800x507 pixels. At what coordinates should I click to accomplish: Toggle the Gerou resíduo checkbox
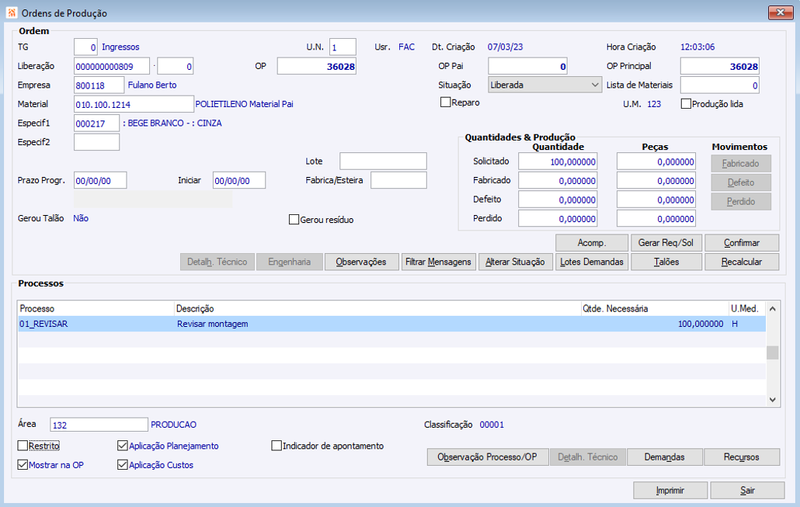click(294, 220)
